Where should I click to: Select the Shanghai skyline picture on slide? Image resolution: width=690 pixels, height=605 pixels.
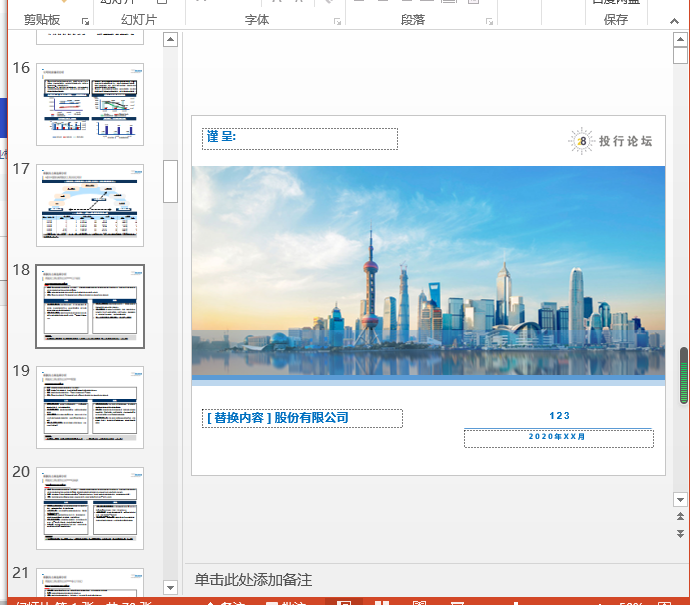[428, 271]
